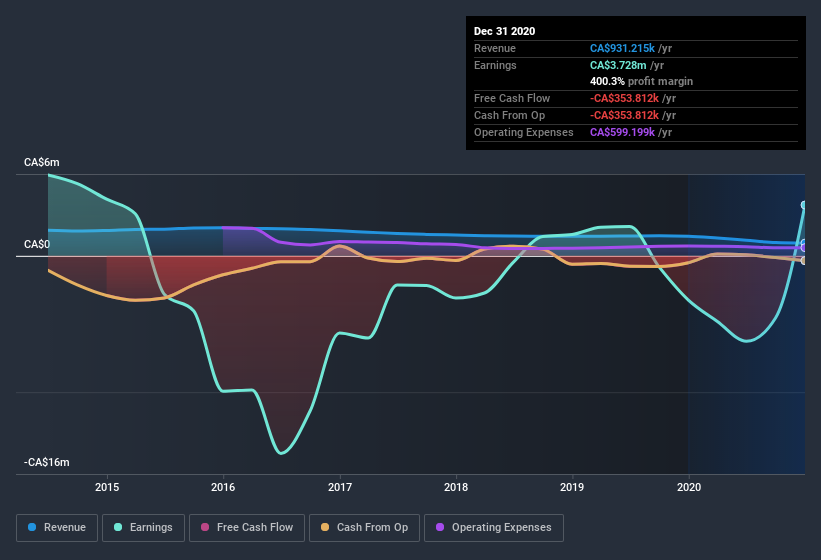Click the 2017 year marker

coord(340,487)
